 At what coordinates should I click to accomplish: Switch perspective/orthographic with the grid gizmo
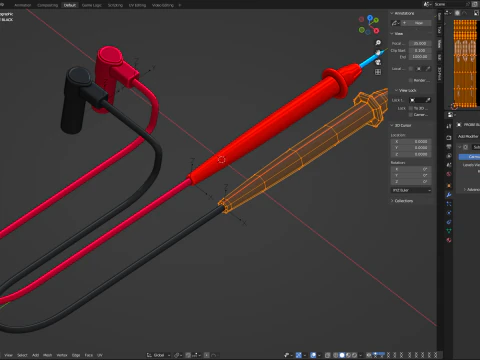point(378,72)
